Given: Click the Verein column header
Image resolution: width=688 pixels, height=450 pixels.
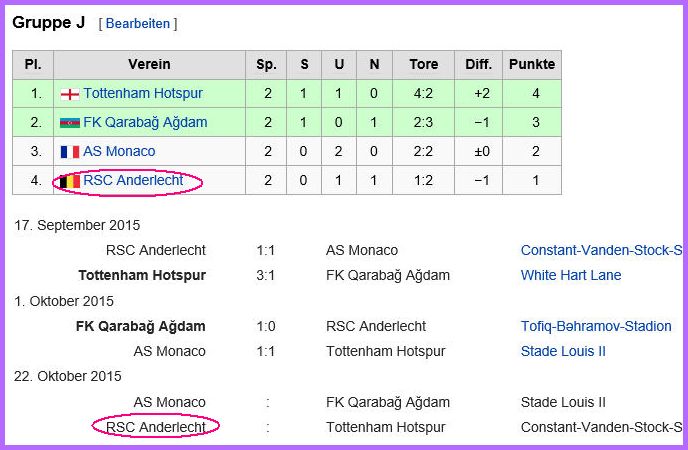Looking at the screenshot, I should pos(149,64).
